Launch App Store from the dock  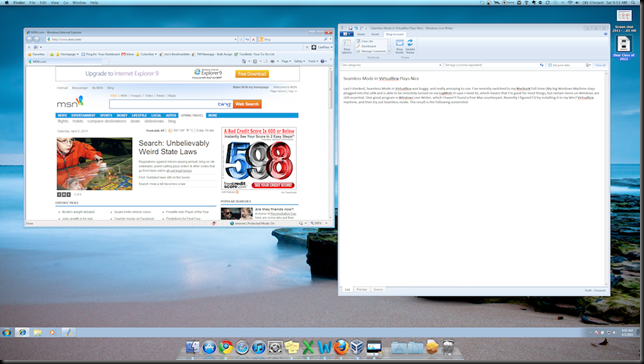[209, 348]
